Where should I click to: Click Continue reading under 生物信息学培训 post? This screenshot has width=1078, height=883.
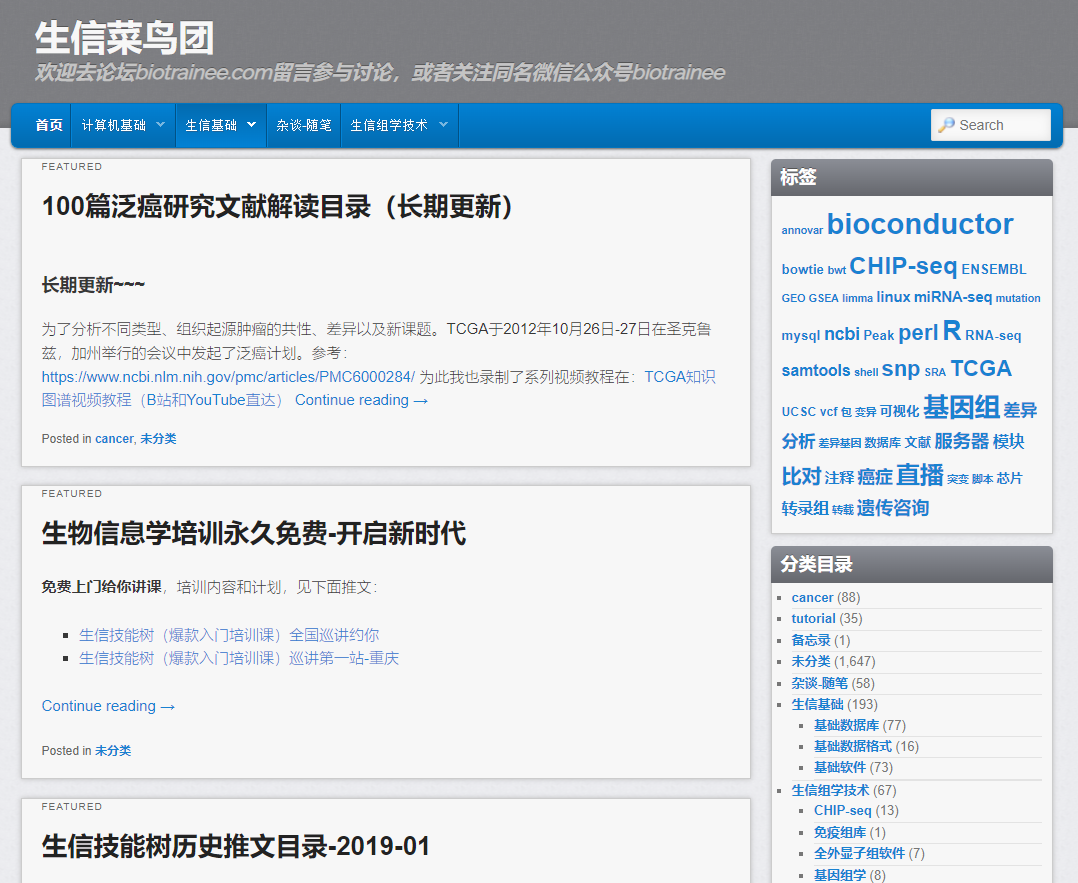click(108, 706)
